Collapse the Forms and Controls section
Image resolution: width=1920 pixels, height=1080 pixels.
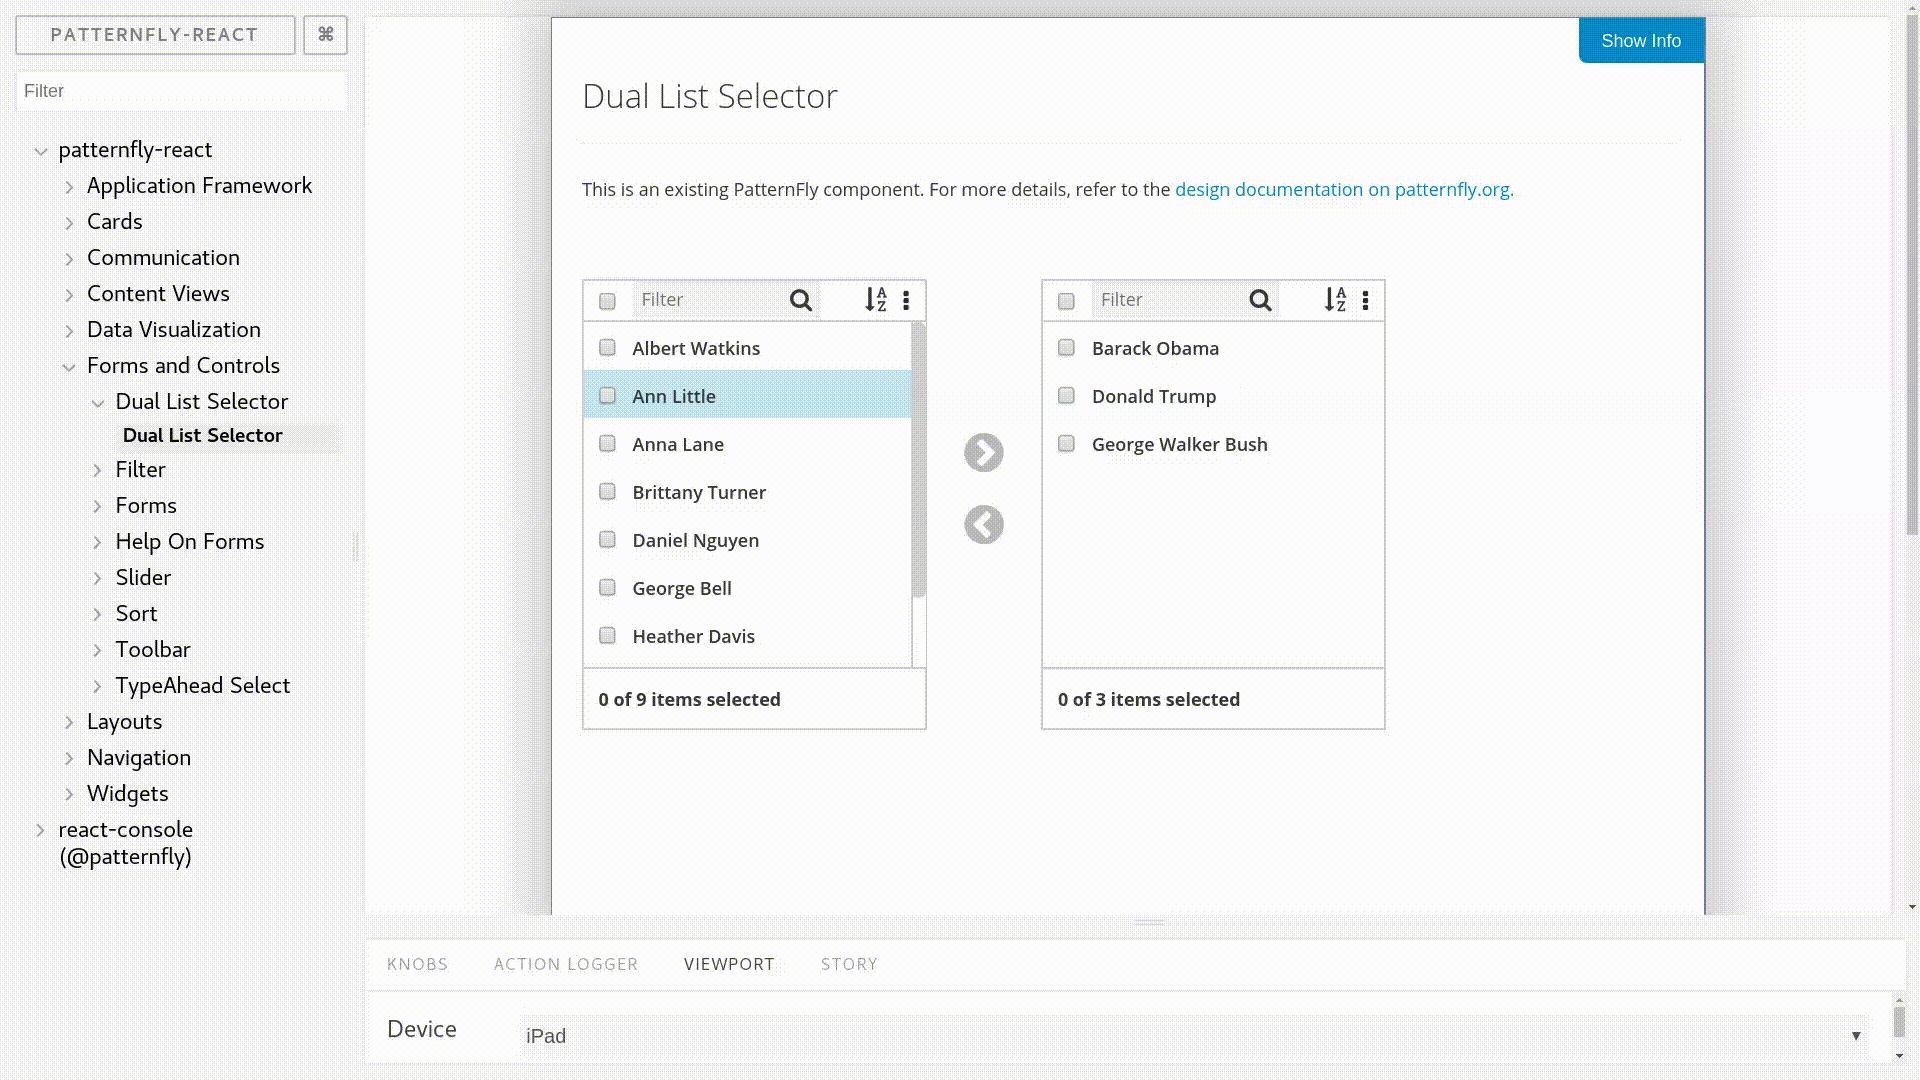[x=69, y=367]
